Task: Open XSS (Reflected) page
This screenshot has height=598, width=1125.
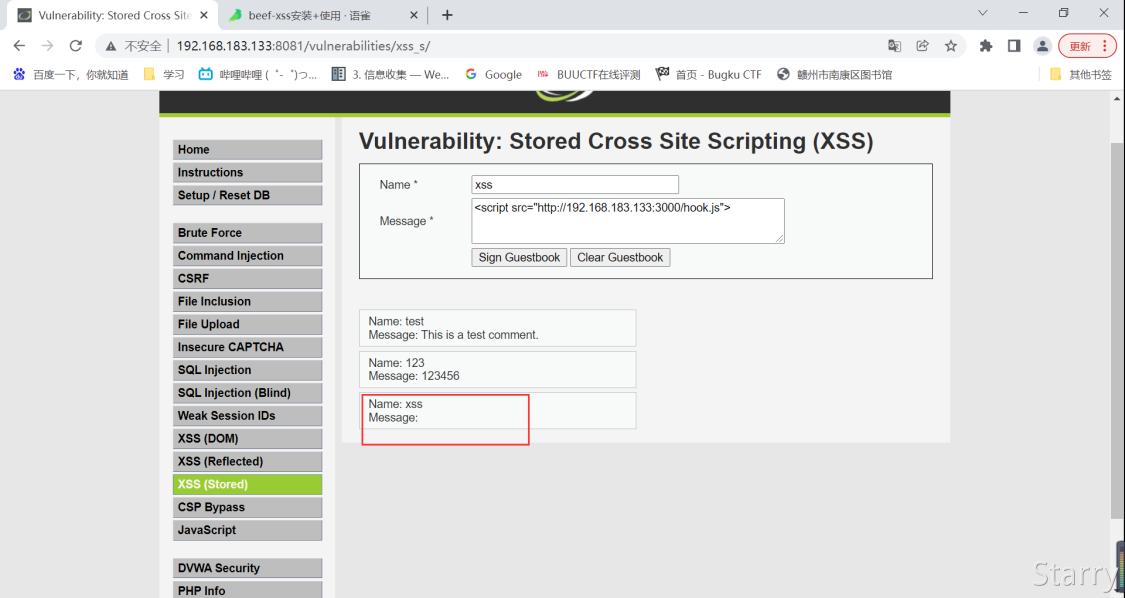Action: pyautogui.click(x=248, y=462)
